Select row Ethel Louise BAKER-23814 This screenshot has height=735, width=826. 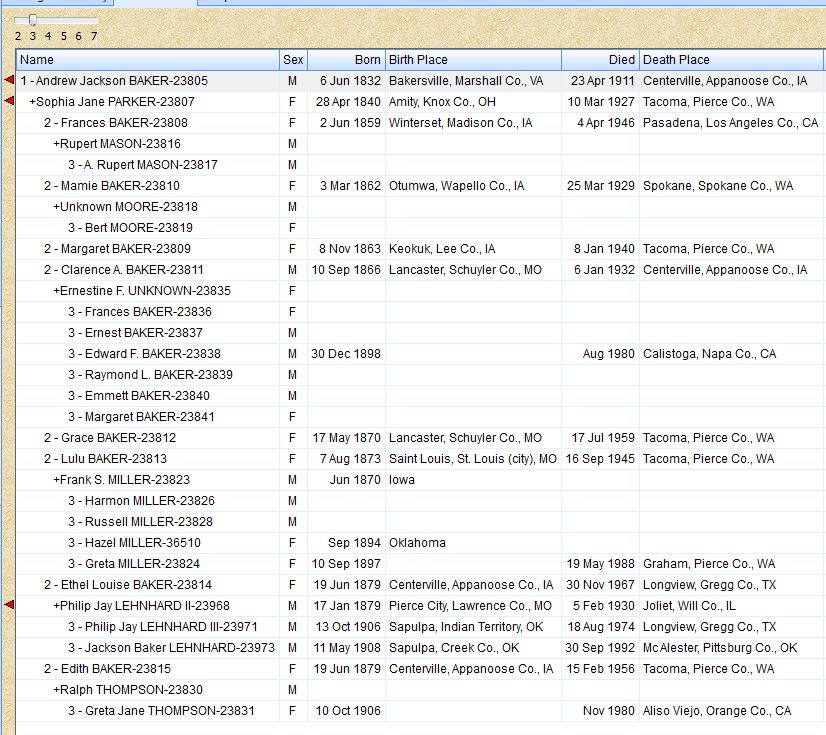click(x=420, y=585)
